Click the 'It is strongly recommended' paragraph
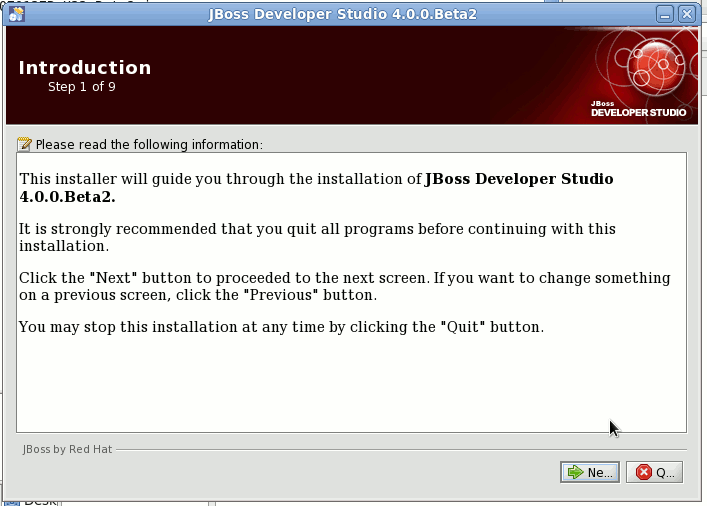The width and height of the screenshot is (707, 506). (317, 237)
